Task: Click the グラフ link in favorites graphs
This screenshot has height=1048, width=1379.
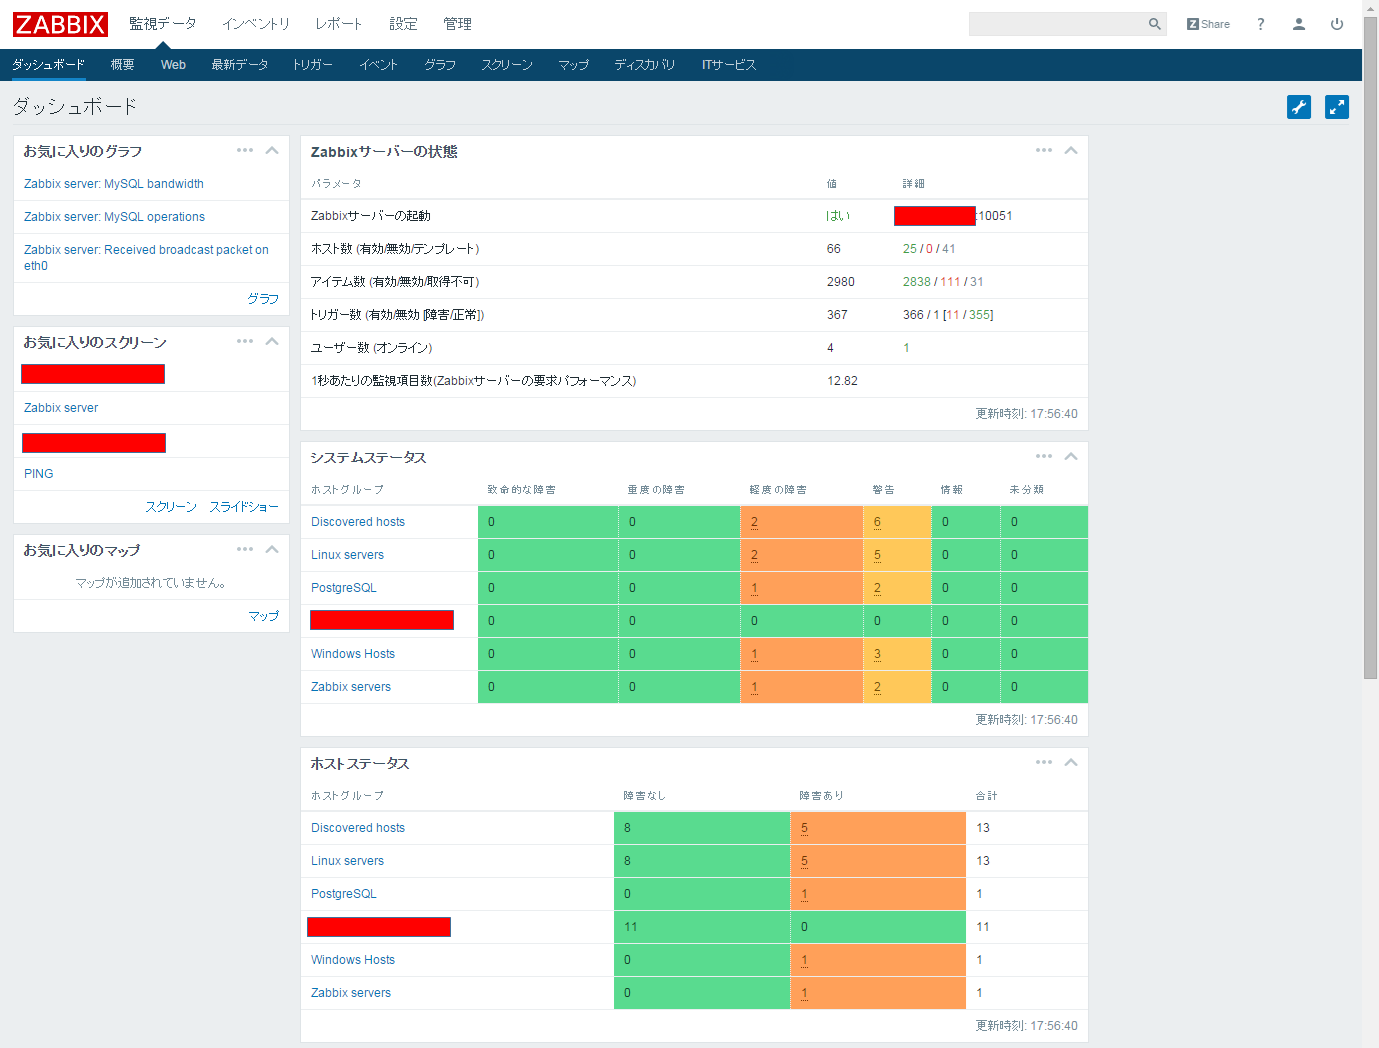Action: point(263,299)
